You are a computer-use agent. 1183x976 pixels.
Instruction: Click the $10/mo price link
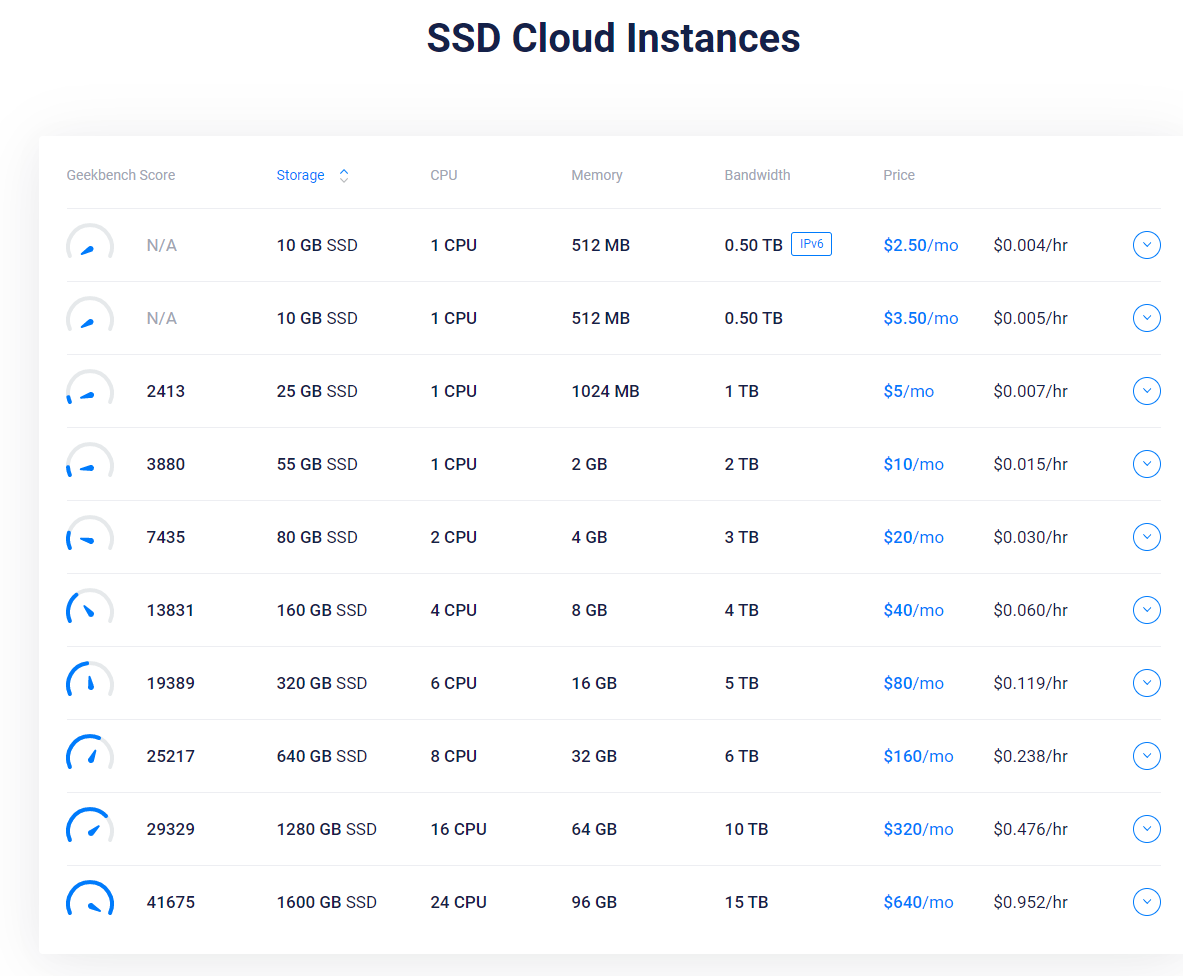[x=913, y=464]
